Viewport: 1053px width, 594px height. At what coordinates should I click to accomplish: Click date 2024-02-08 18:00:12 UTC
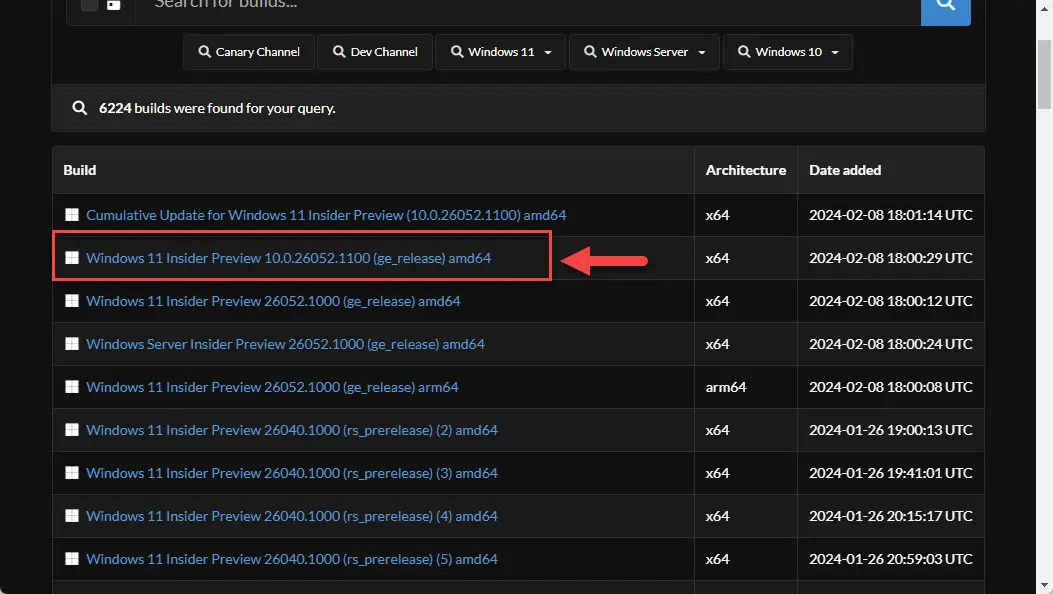890,301
